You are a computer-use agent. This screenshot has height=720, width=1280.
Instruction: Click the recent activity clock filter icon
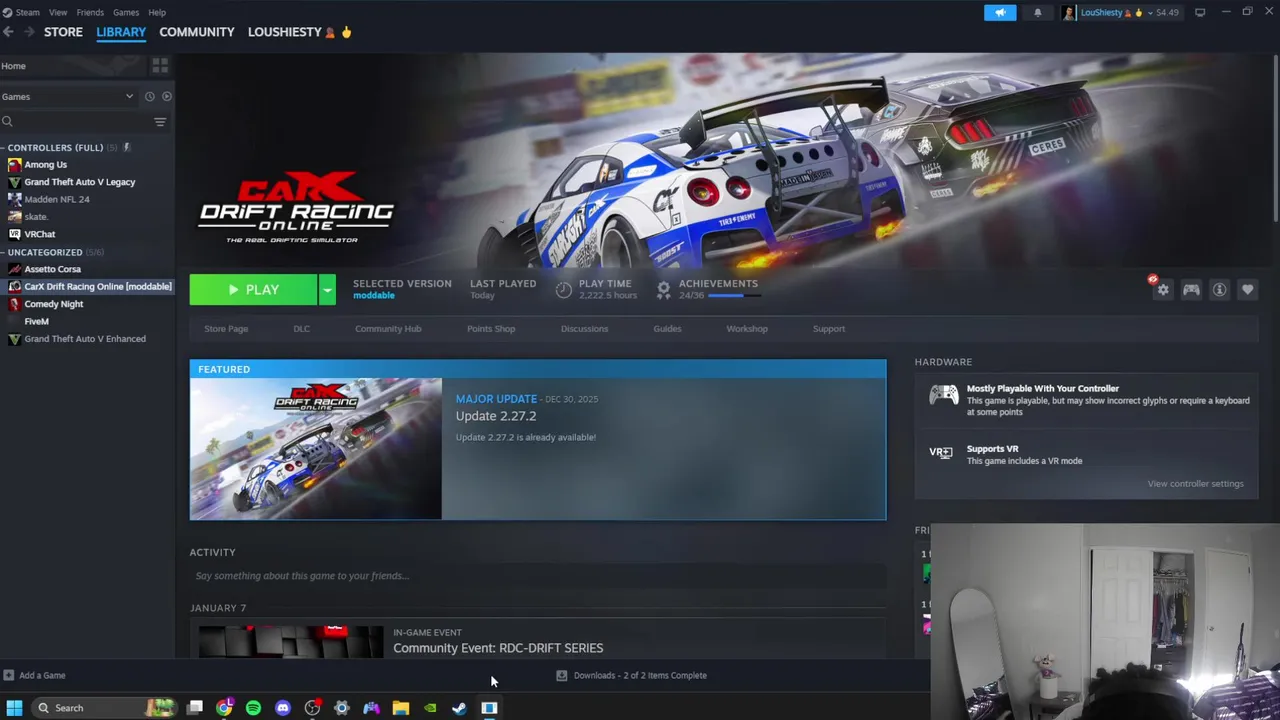(x=149, y=96)
